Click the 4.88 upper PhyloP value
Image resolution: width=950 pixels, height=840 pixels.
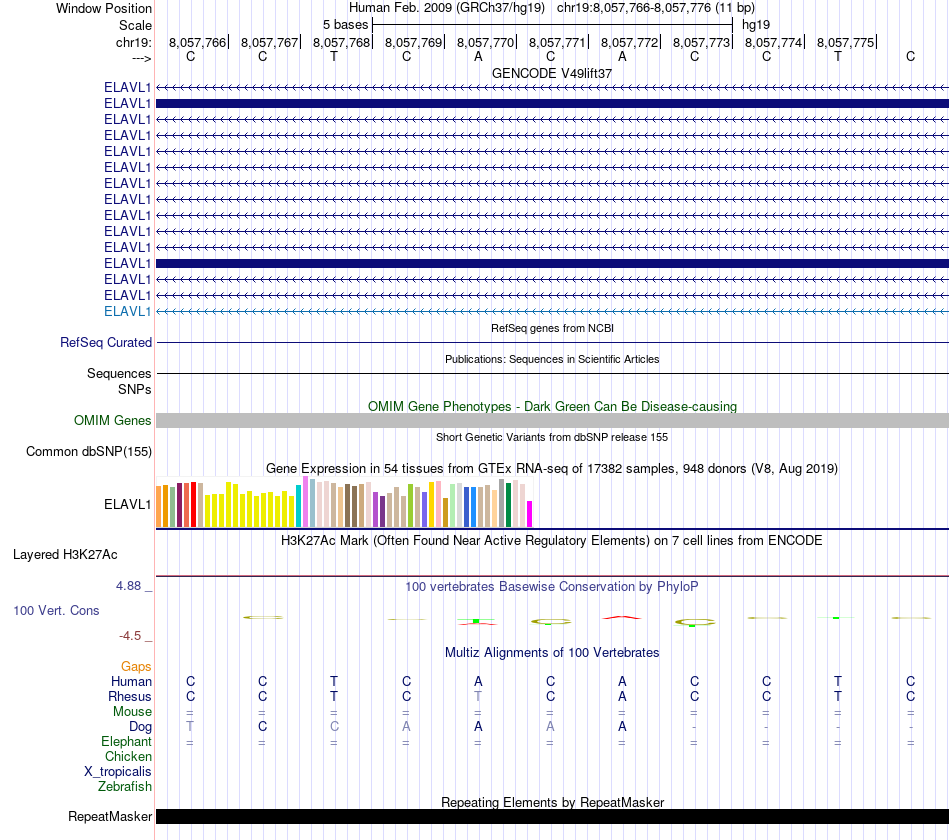point(128,586)
